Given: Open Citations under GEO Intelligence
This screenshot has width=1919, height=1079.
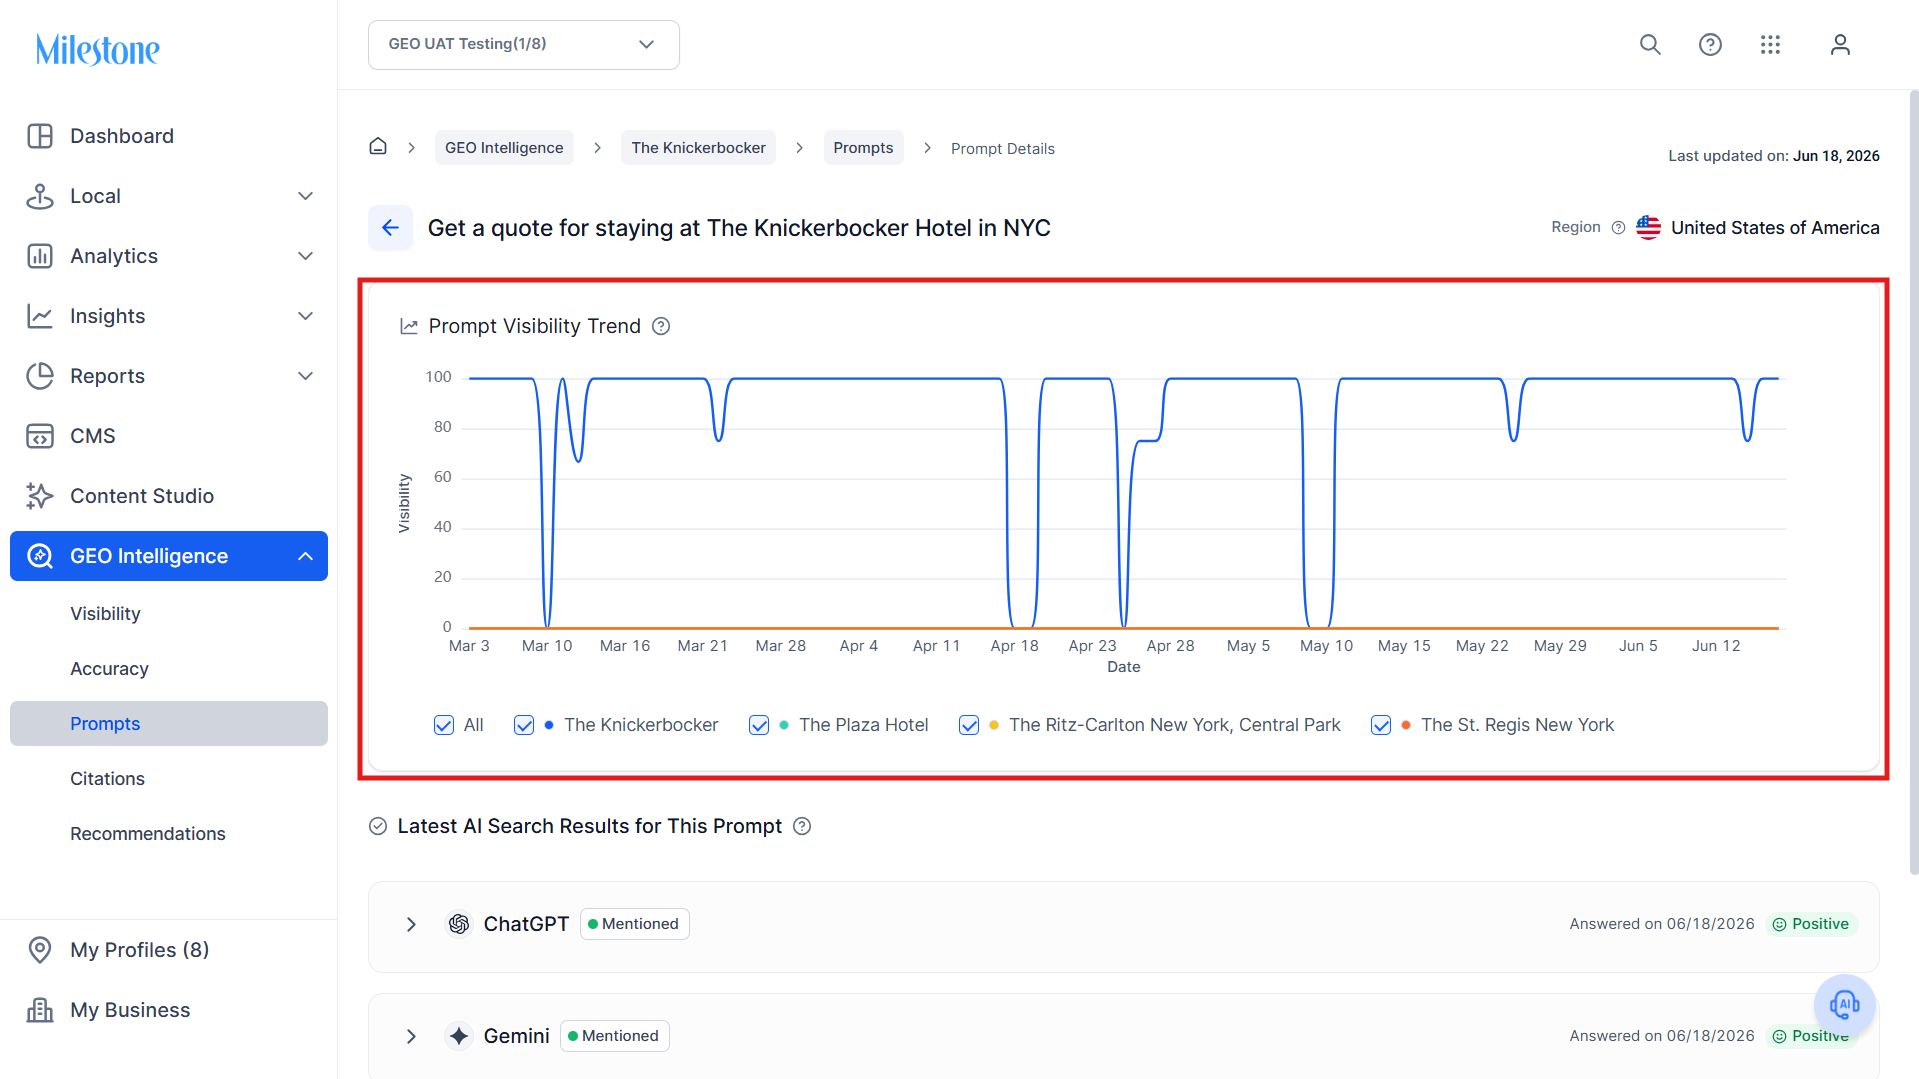Looking at the screenshot, I should tap(107, 779).
